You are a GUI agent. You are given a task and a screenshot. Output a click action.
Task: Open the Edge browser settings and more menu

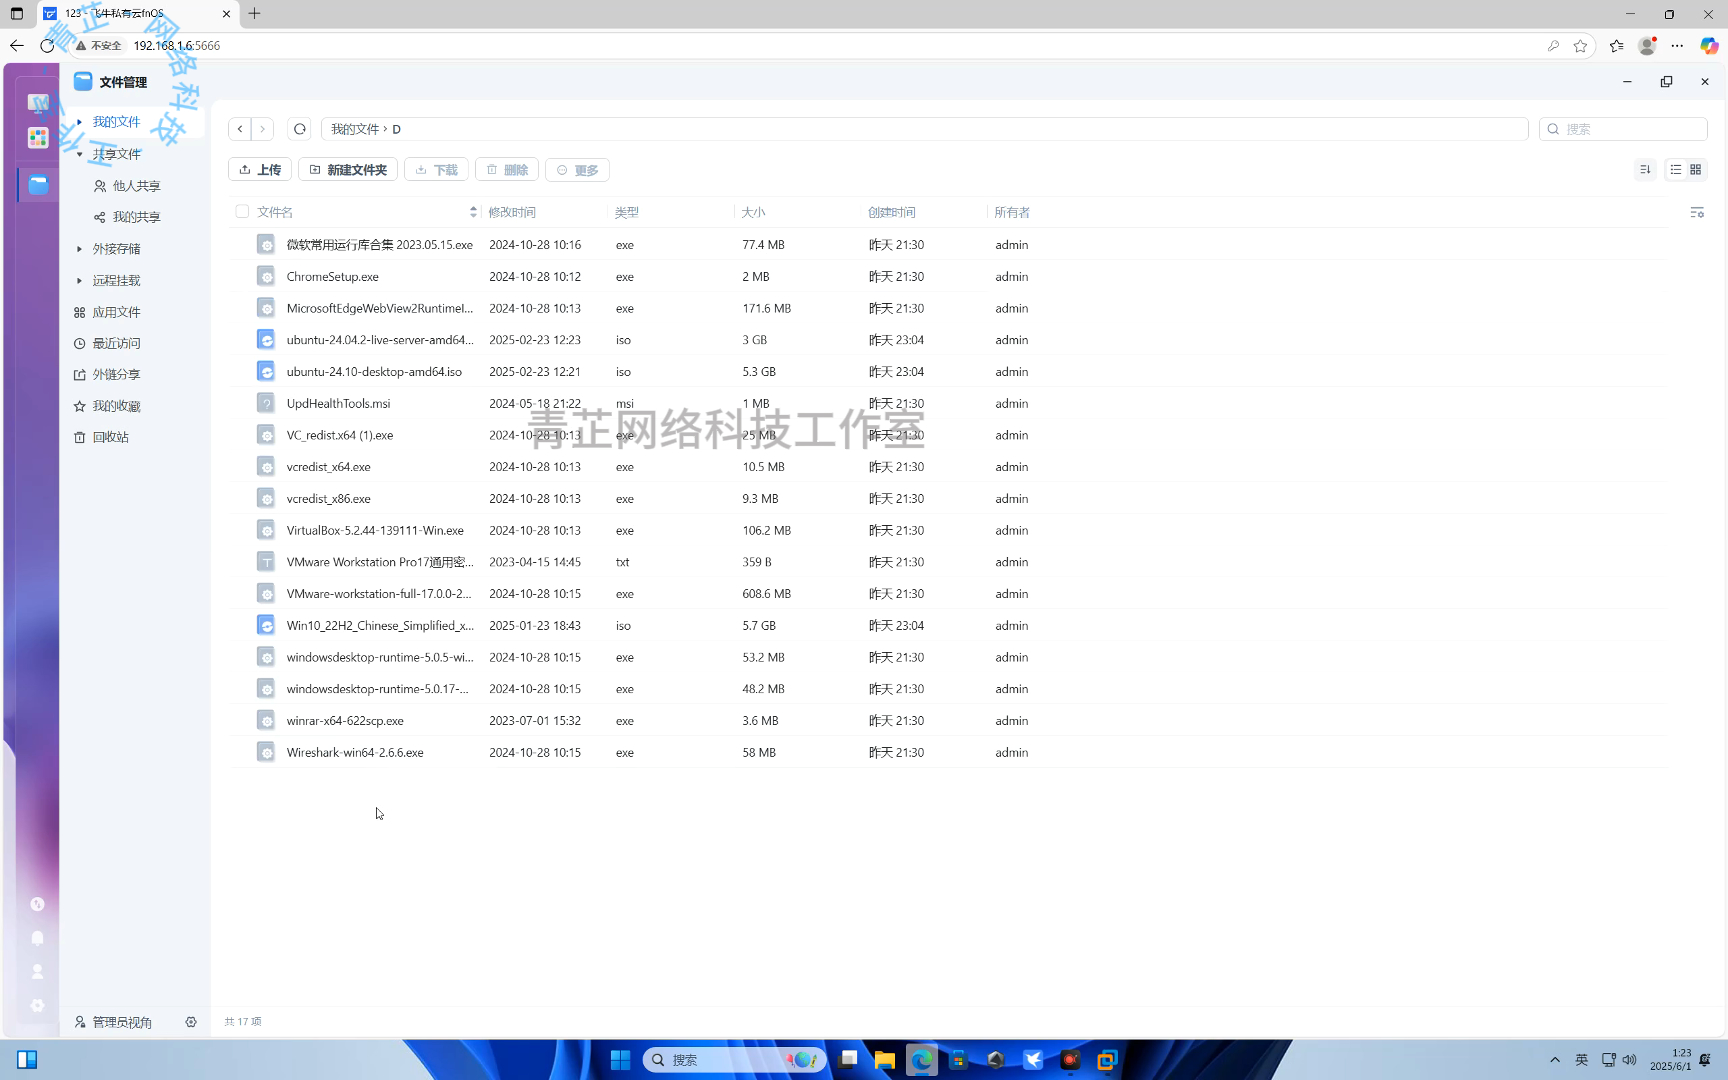point(1677,46)
